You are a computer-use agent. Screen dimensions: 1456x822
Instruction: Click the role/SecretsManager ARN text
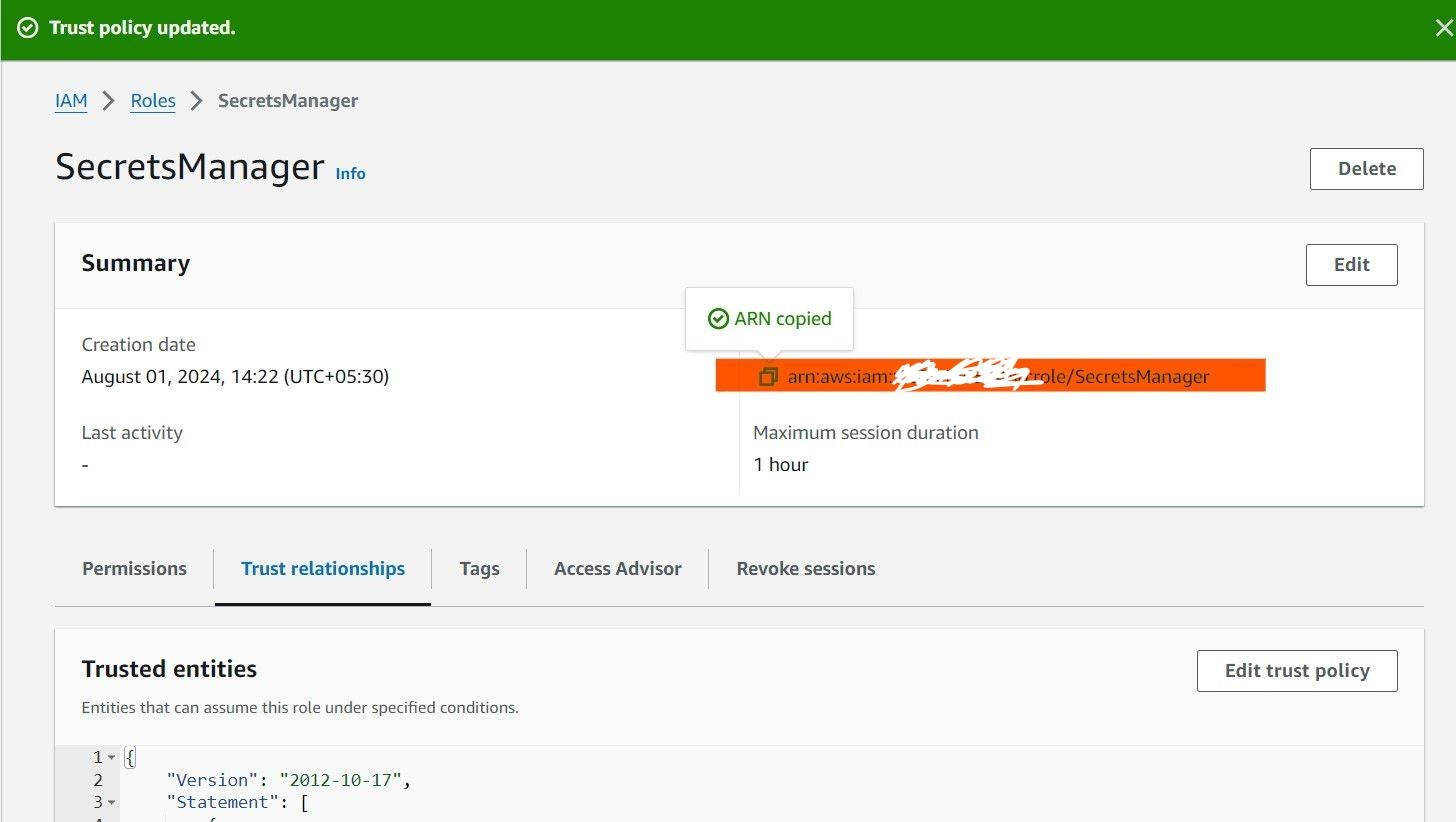coord(1121,377)
